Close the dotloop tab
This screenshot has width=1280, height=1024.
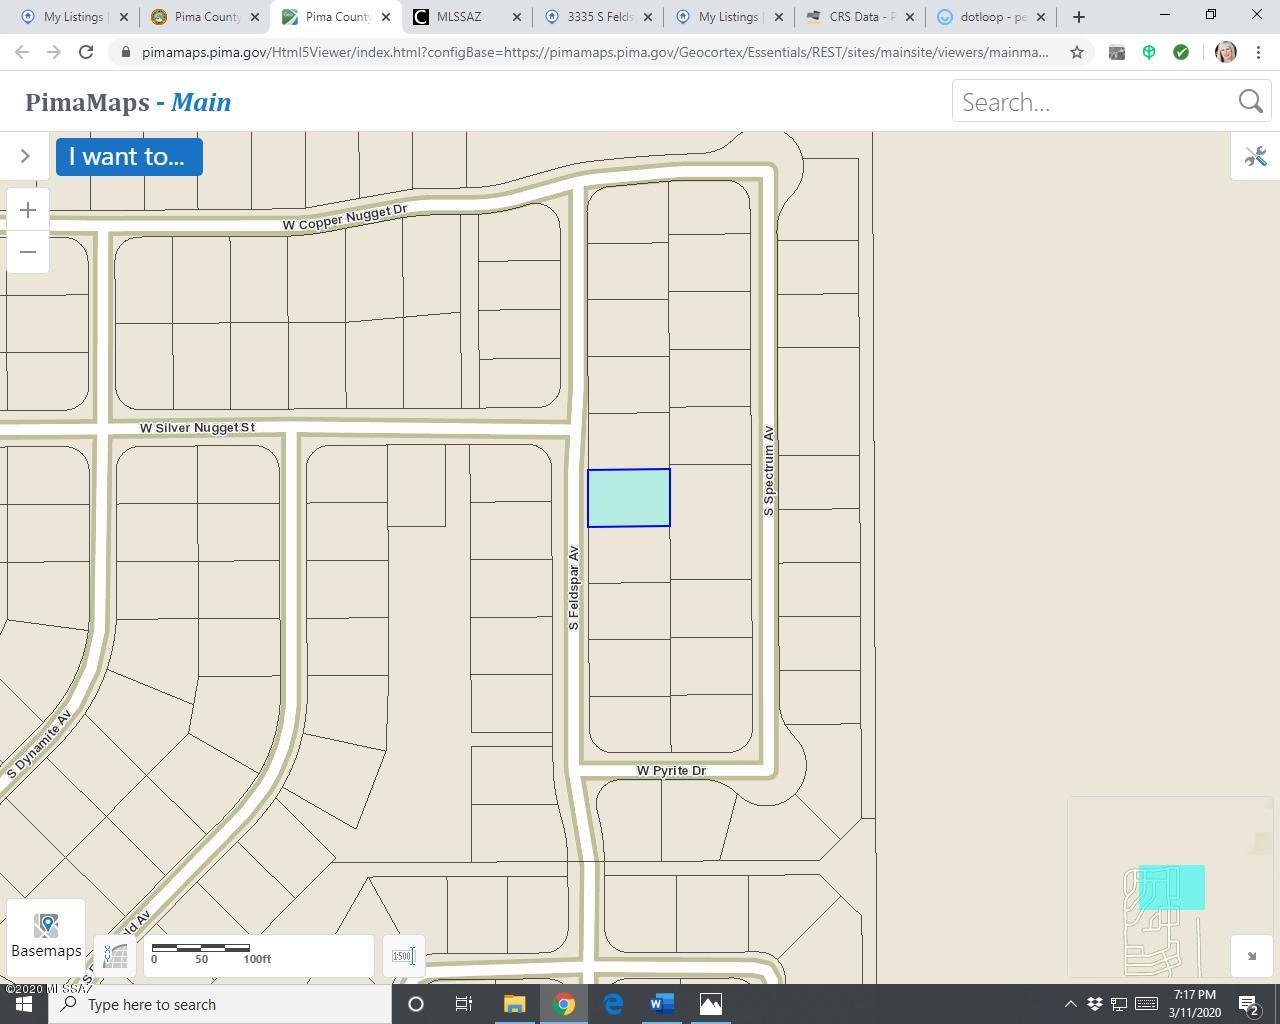[x=1041, y=17]
